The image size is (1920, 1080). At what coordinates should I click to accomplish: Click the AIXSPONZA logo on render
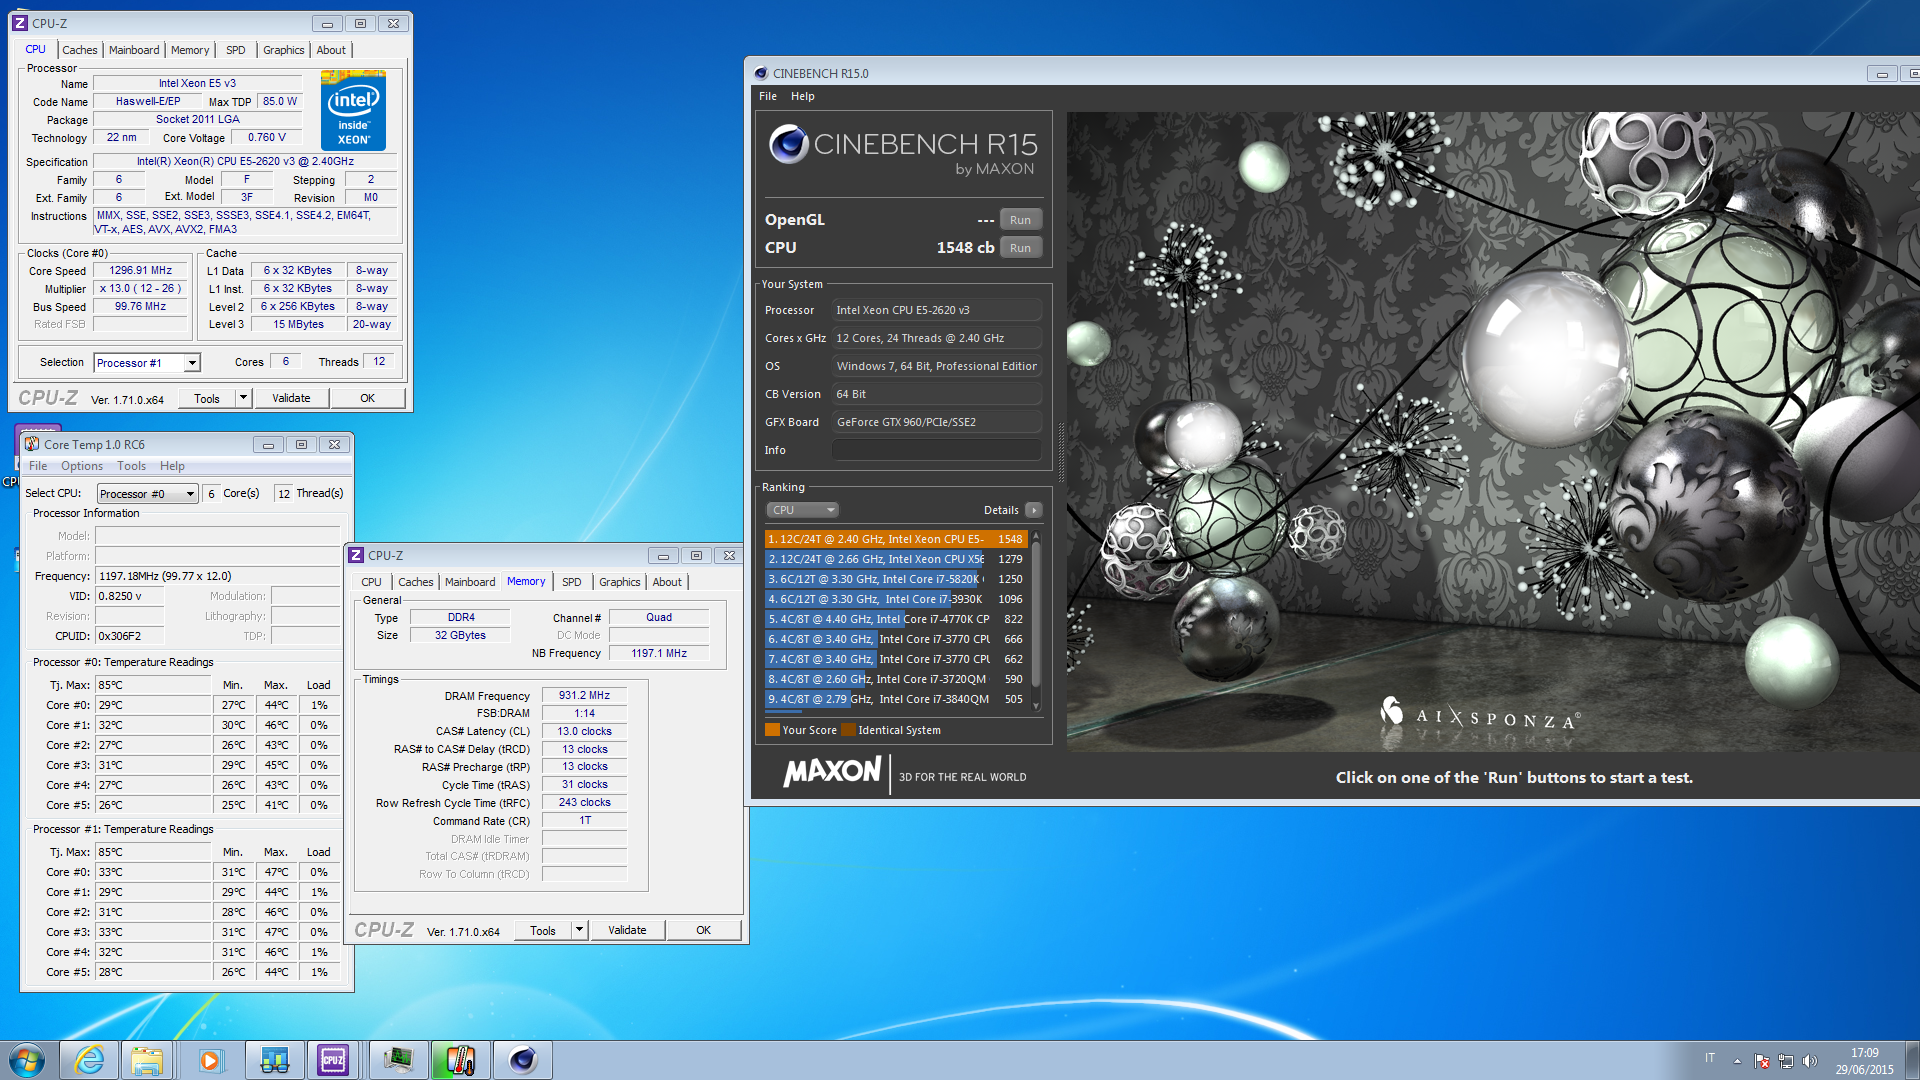coord(1481,715)
